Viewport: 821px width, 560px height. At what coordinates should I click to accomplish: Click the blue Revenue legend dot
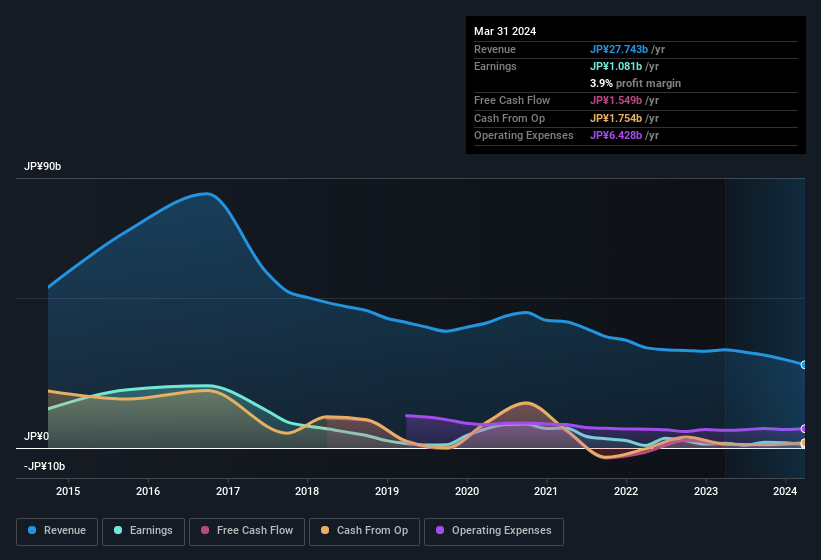[x=32, y=530]
